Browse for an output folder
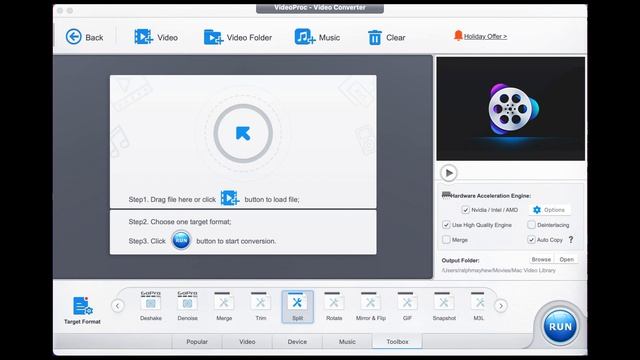 (x=541, y=260)
